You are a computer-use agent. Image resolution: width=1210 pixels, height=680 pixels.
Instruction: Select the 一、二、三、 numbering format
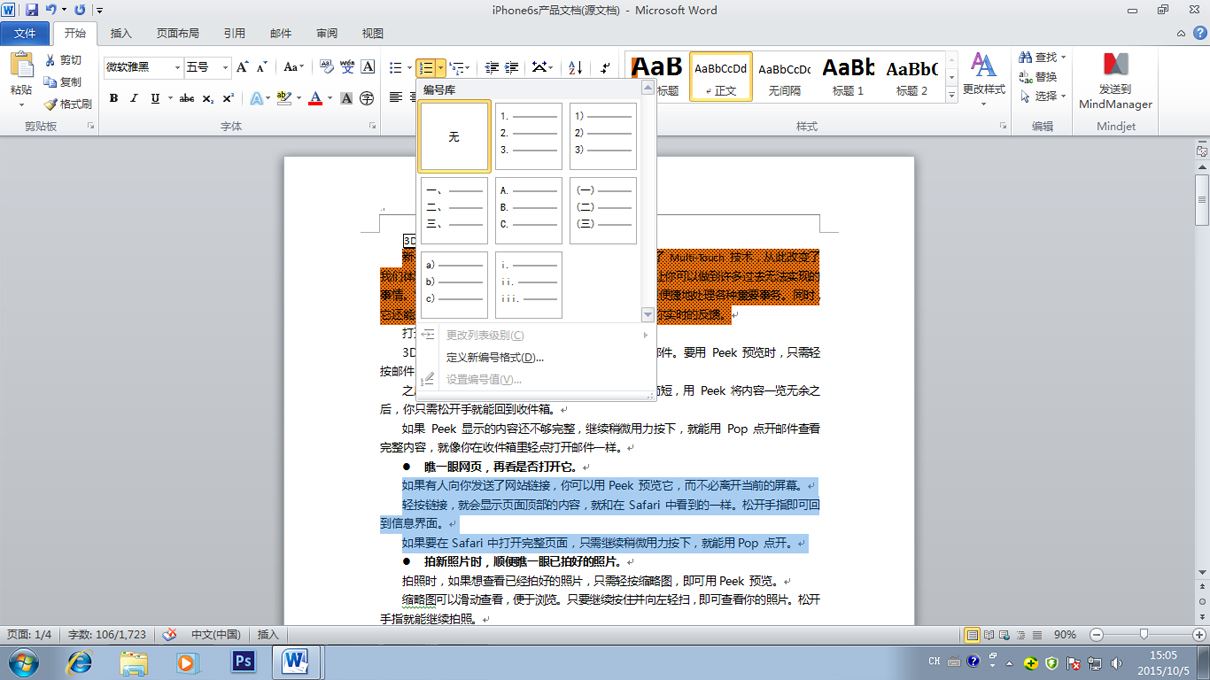pos(454,211)
